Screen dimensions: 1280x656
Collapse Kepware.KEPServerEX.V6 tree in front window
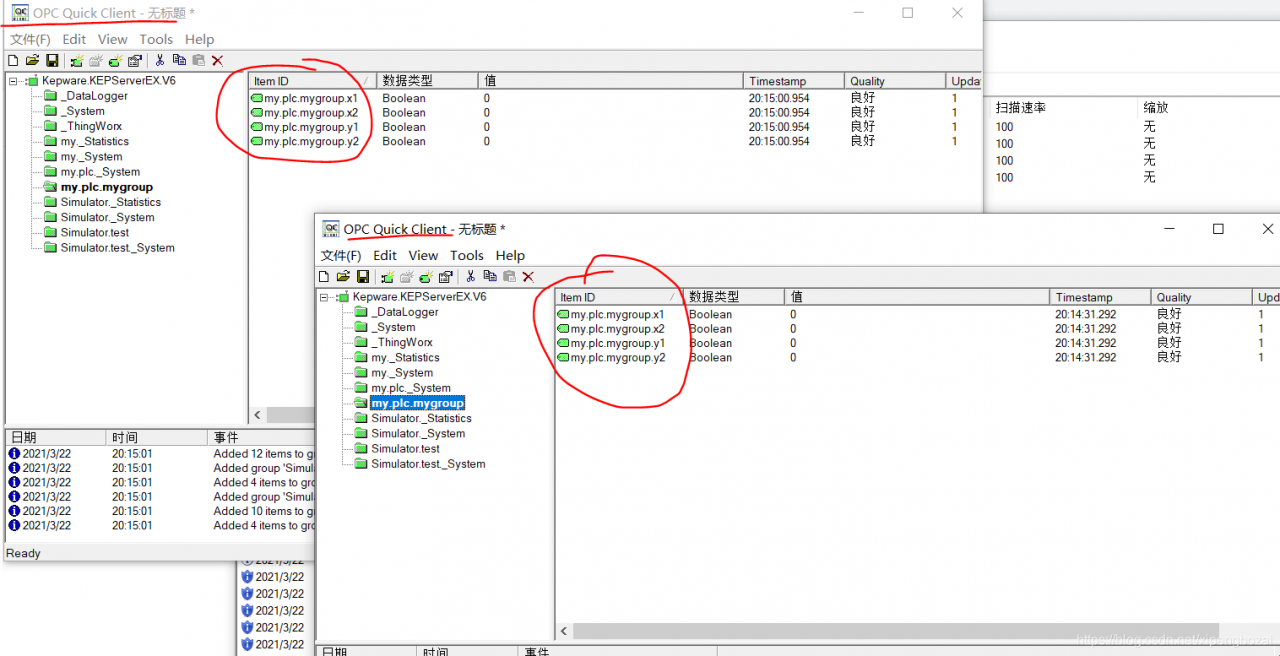click(x=325, y=297)
